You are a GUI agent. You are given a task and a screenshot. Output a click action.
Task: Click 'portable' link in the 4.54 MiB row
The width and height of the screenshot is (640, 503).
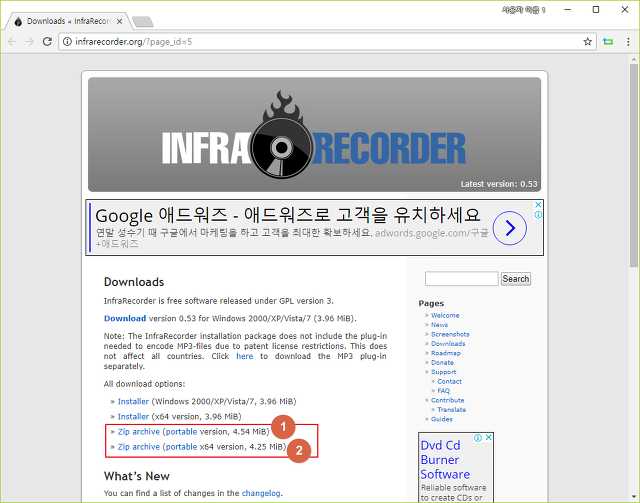[181, 432]
